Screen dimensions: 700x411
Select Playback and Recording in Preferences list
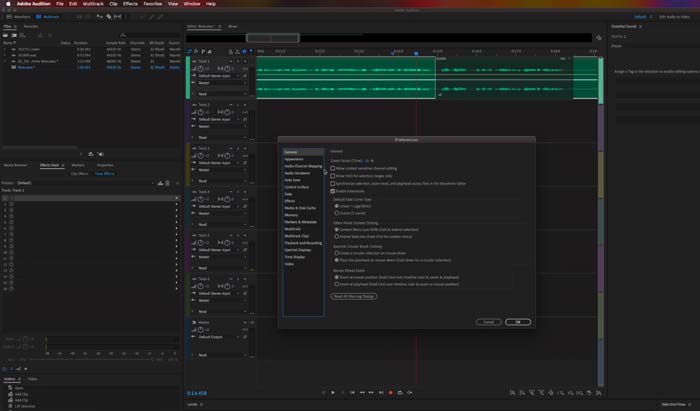pos(303,243)
